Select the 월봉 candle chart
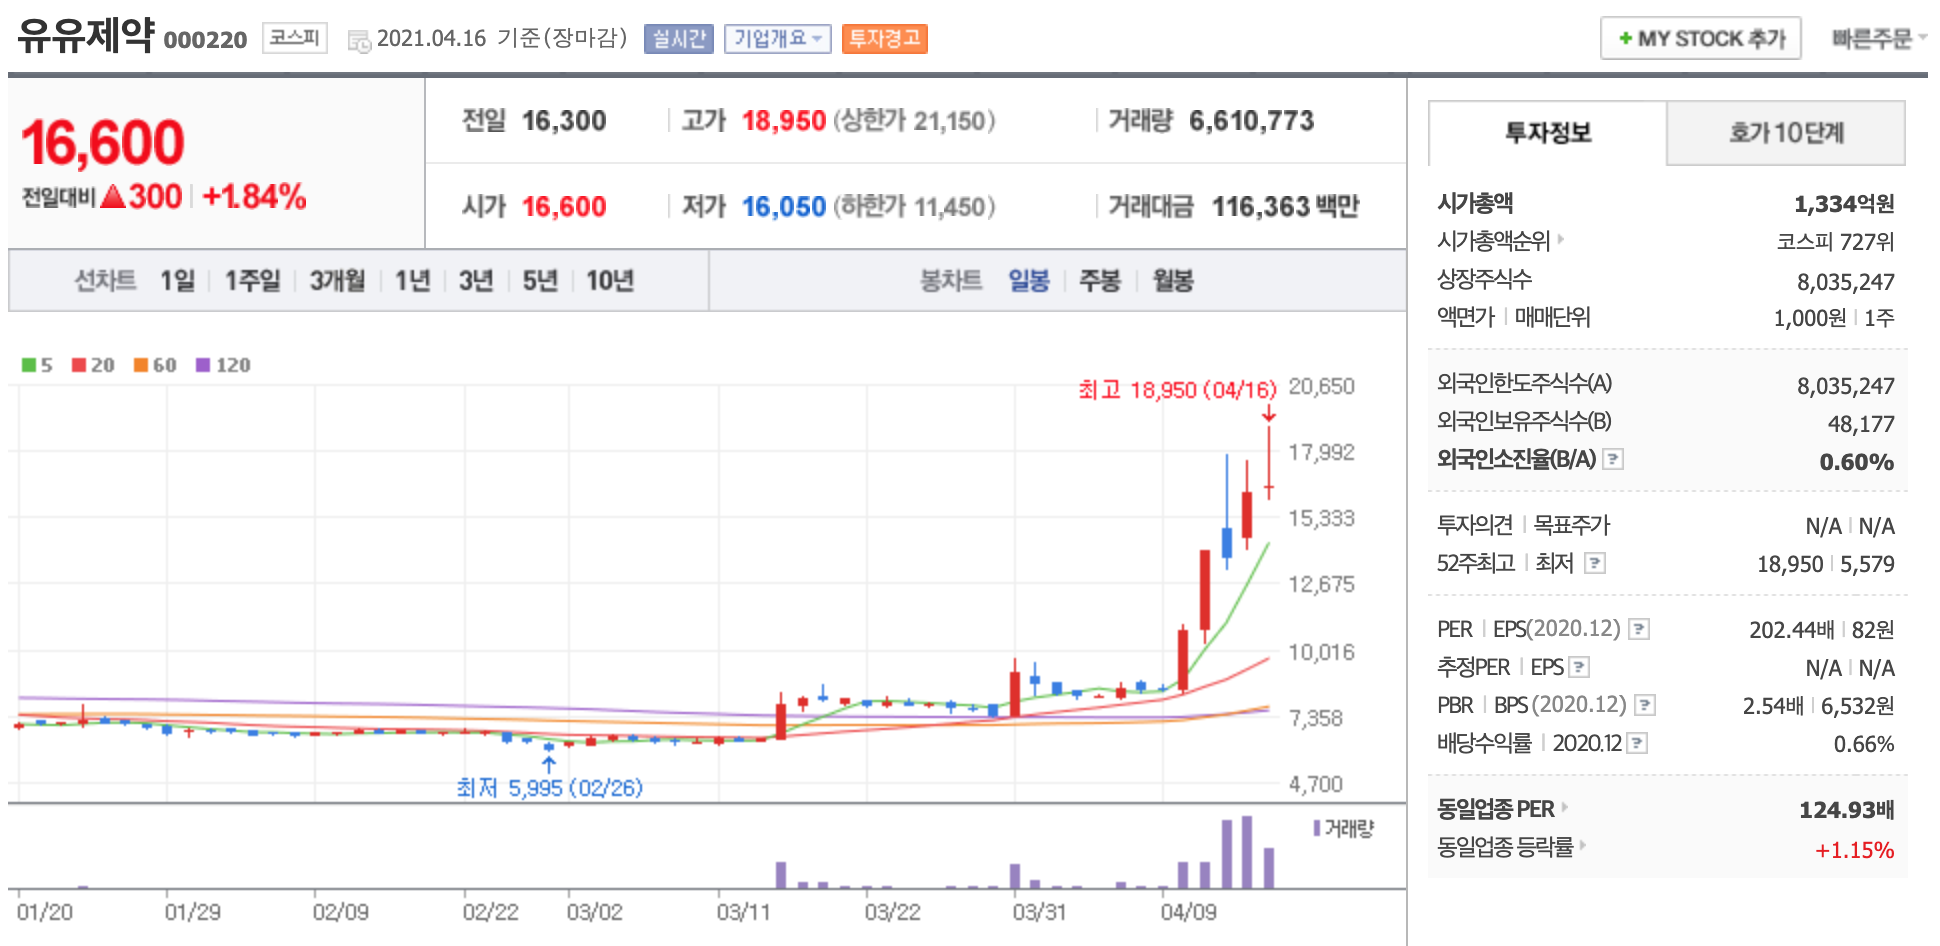The width and height of the screenshot is (1940, 946). pyautogui.click(x=1173, y=281)
